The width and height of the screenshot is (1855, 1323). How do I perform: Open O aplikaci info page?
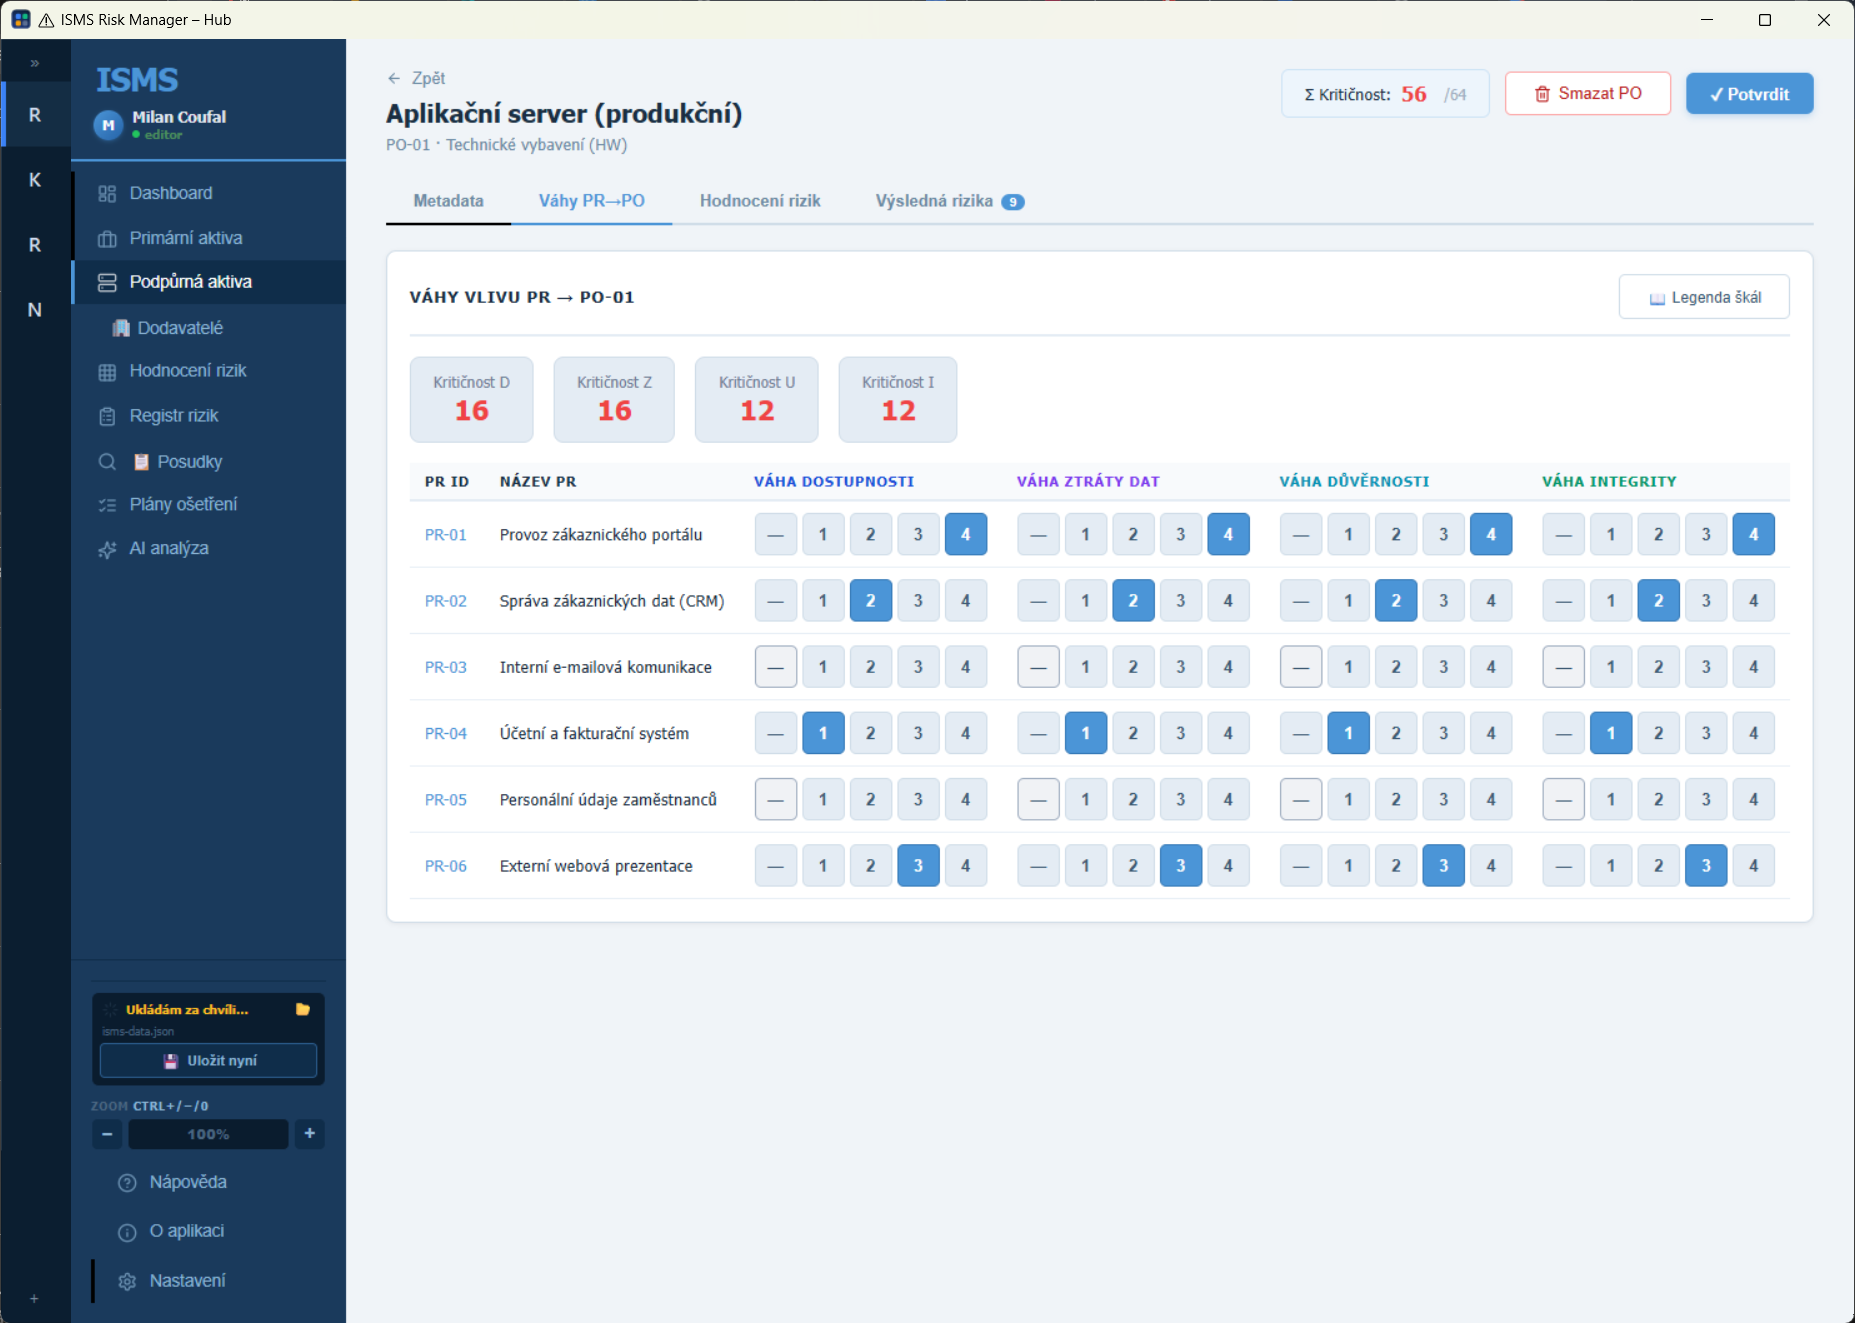coord(208,1231)
